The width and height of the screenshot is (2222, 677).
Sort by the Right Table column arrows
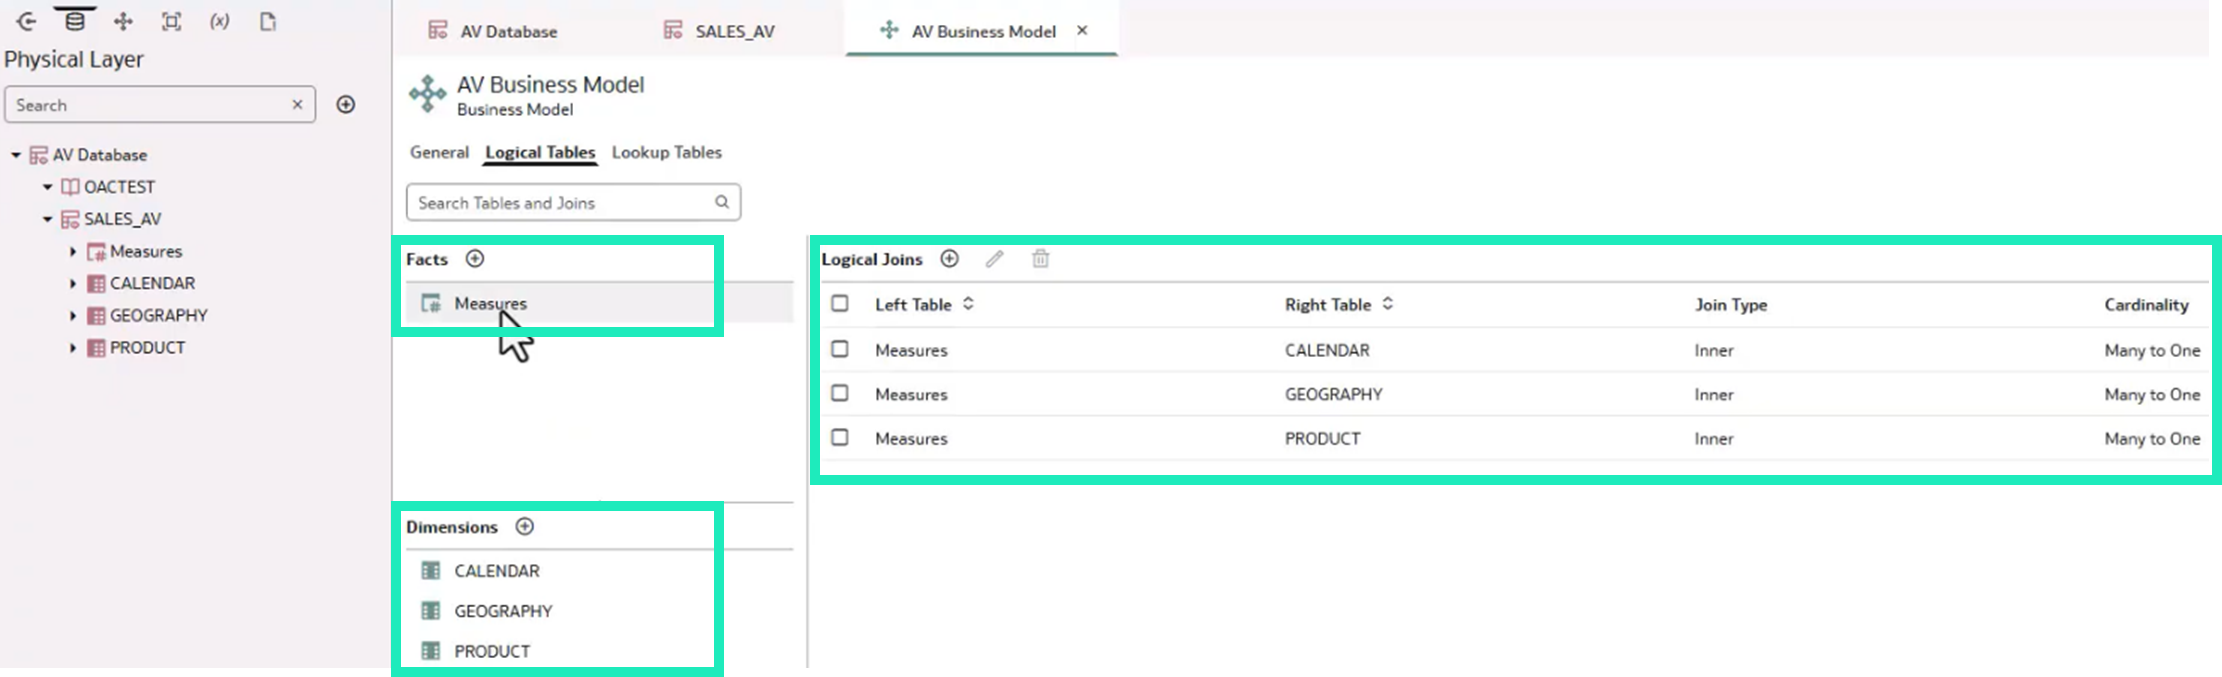pos(1388,303)
